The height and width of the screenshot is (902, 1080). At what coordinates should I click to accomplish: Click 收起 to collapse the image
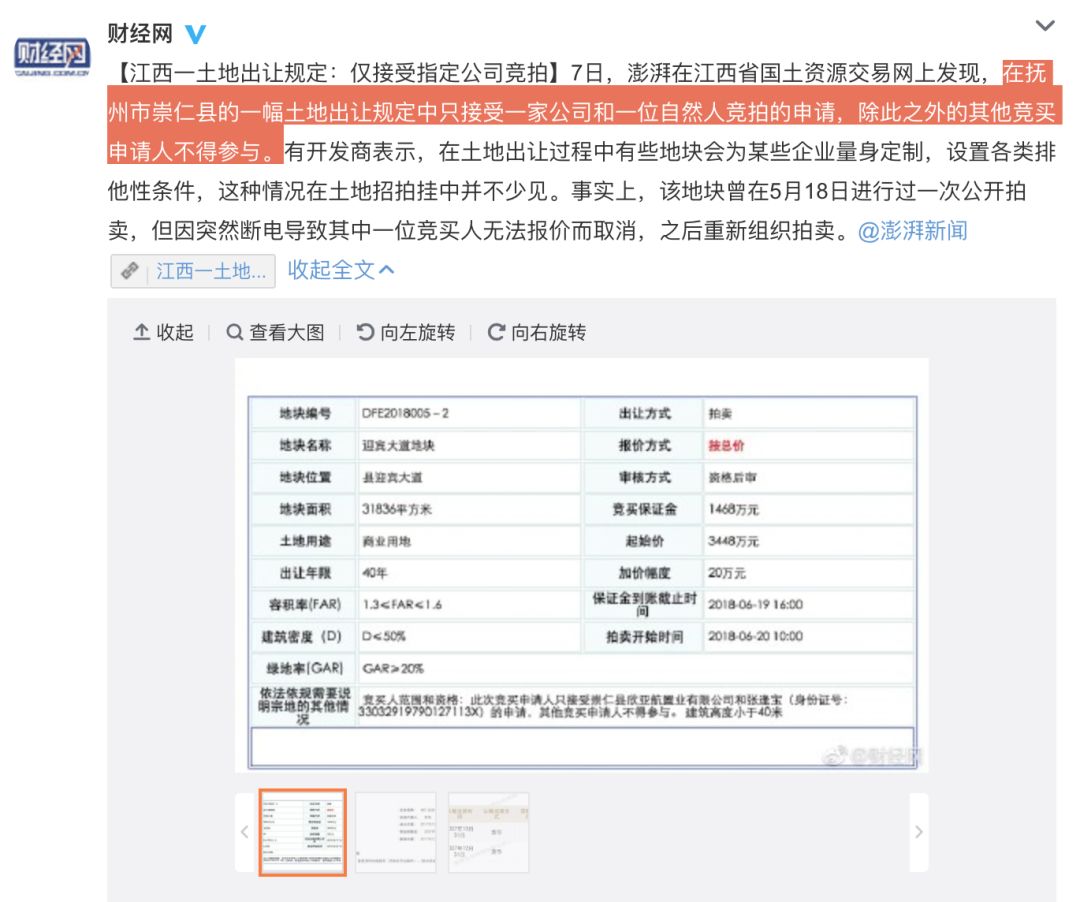pos(174,333)
